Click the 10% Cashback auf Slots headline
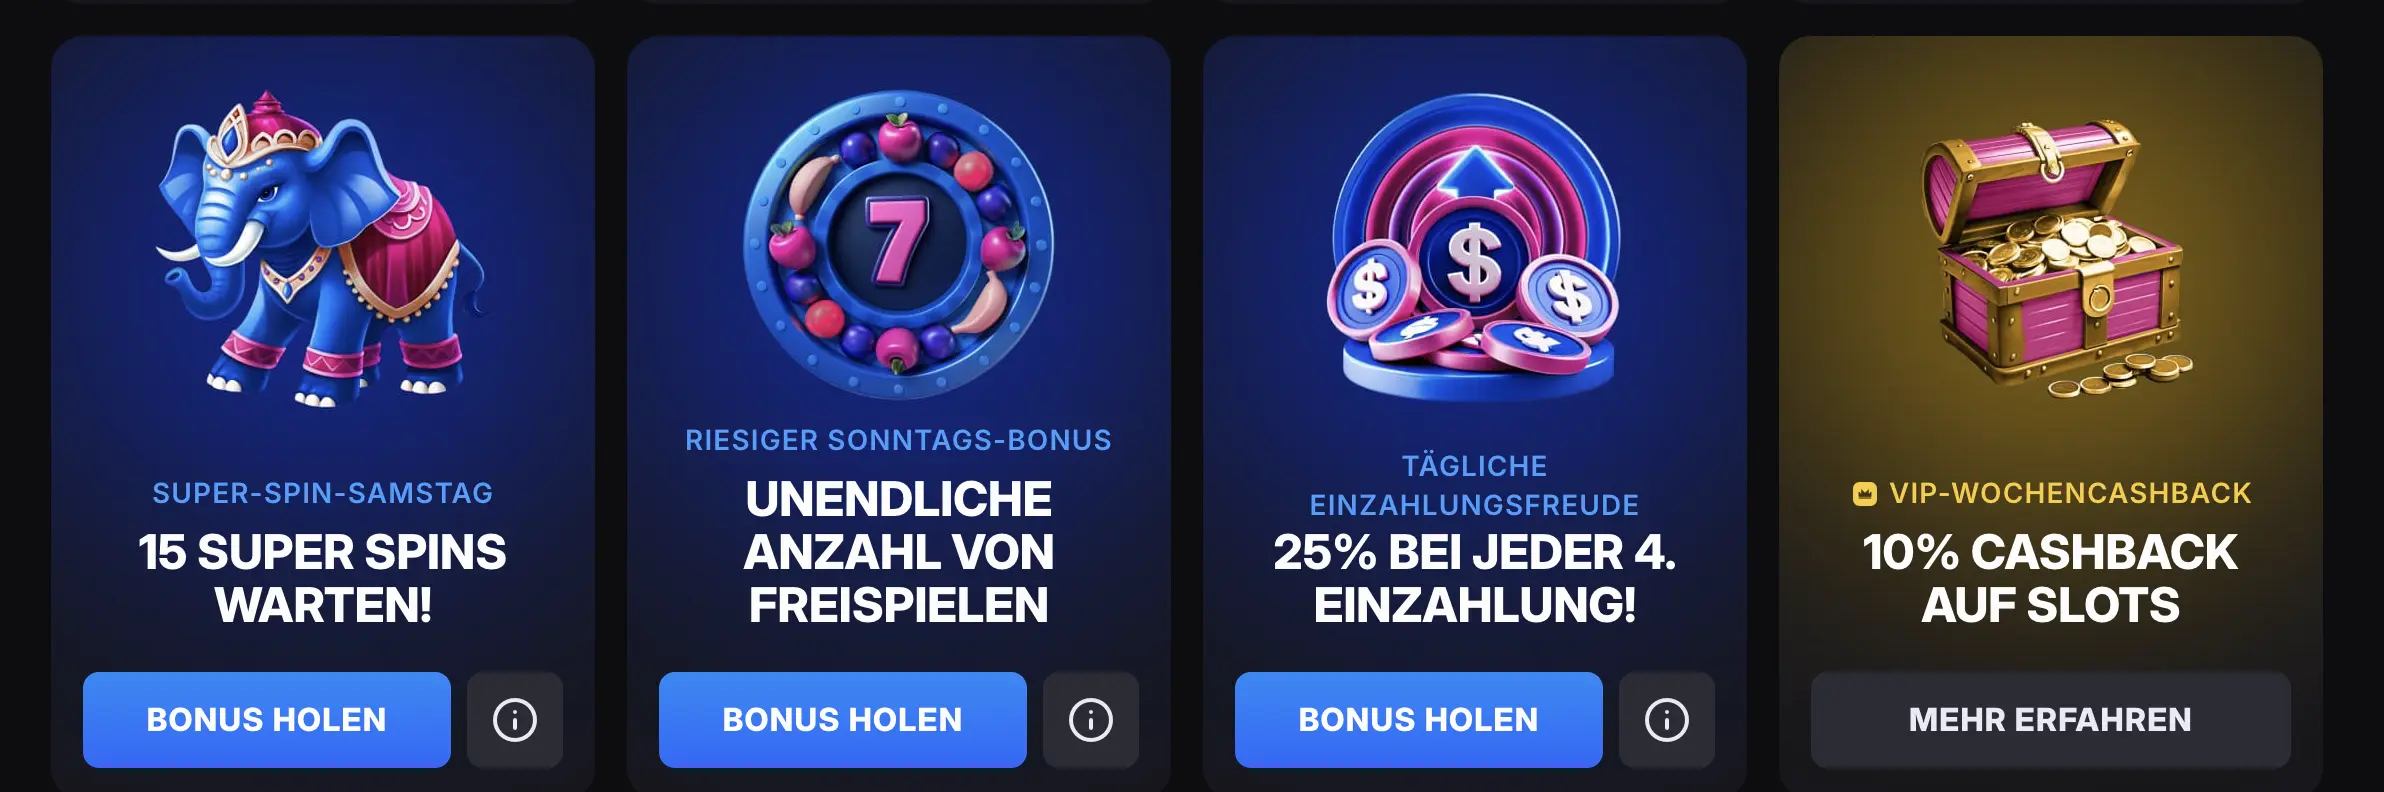The height and width of the screenshot is (792, 2384). tap(2050, 578)
